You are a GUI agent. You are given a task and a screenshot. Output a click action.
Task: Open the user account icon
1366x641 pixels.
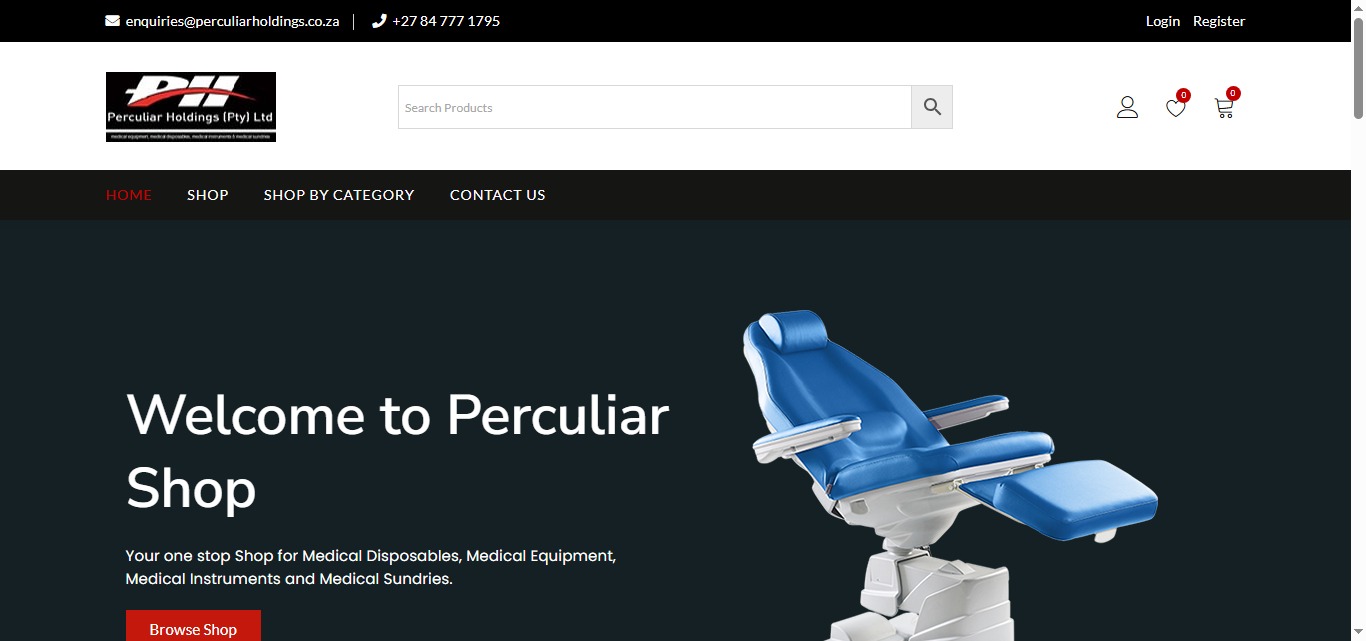coord(1127,107)
